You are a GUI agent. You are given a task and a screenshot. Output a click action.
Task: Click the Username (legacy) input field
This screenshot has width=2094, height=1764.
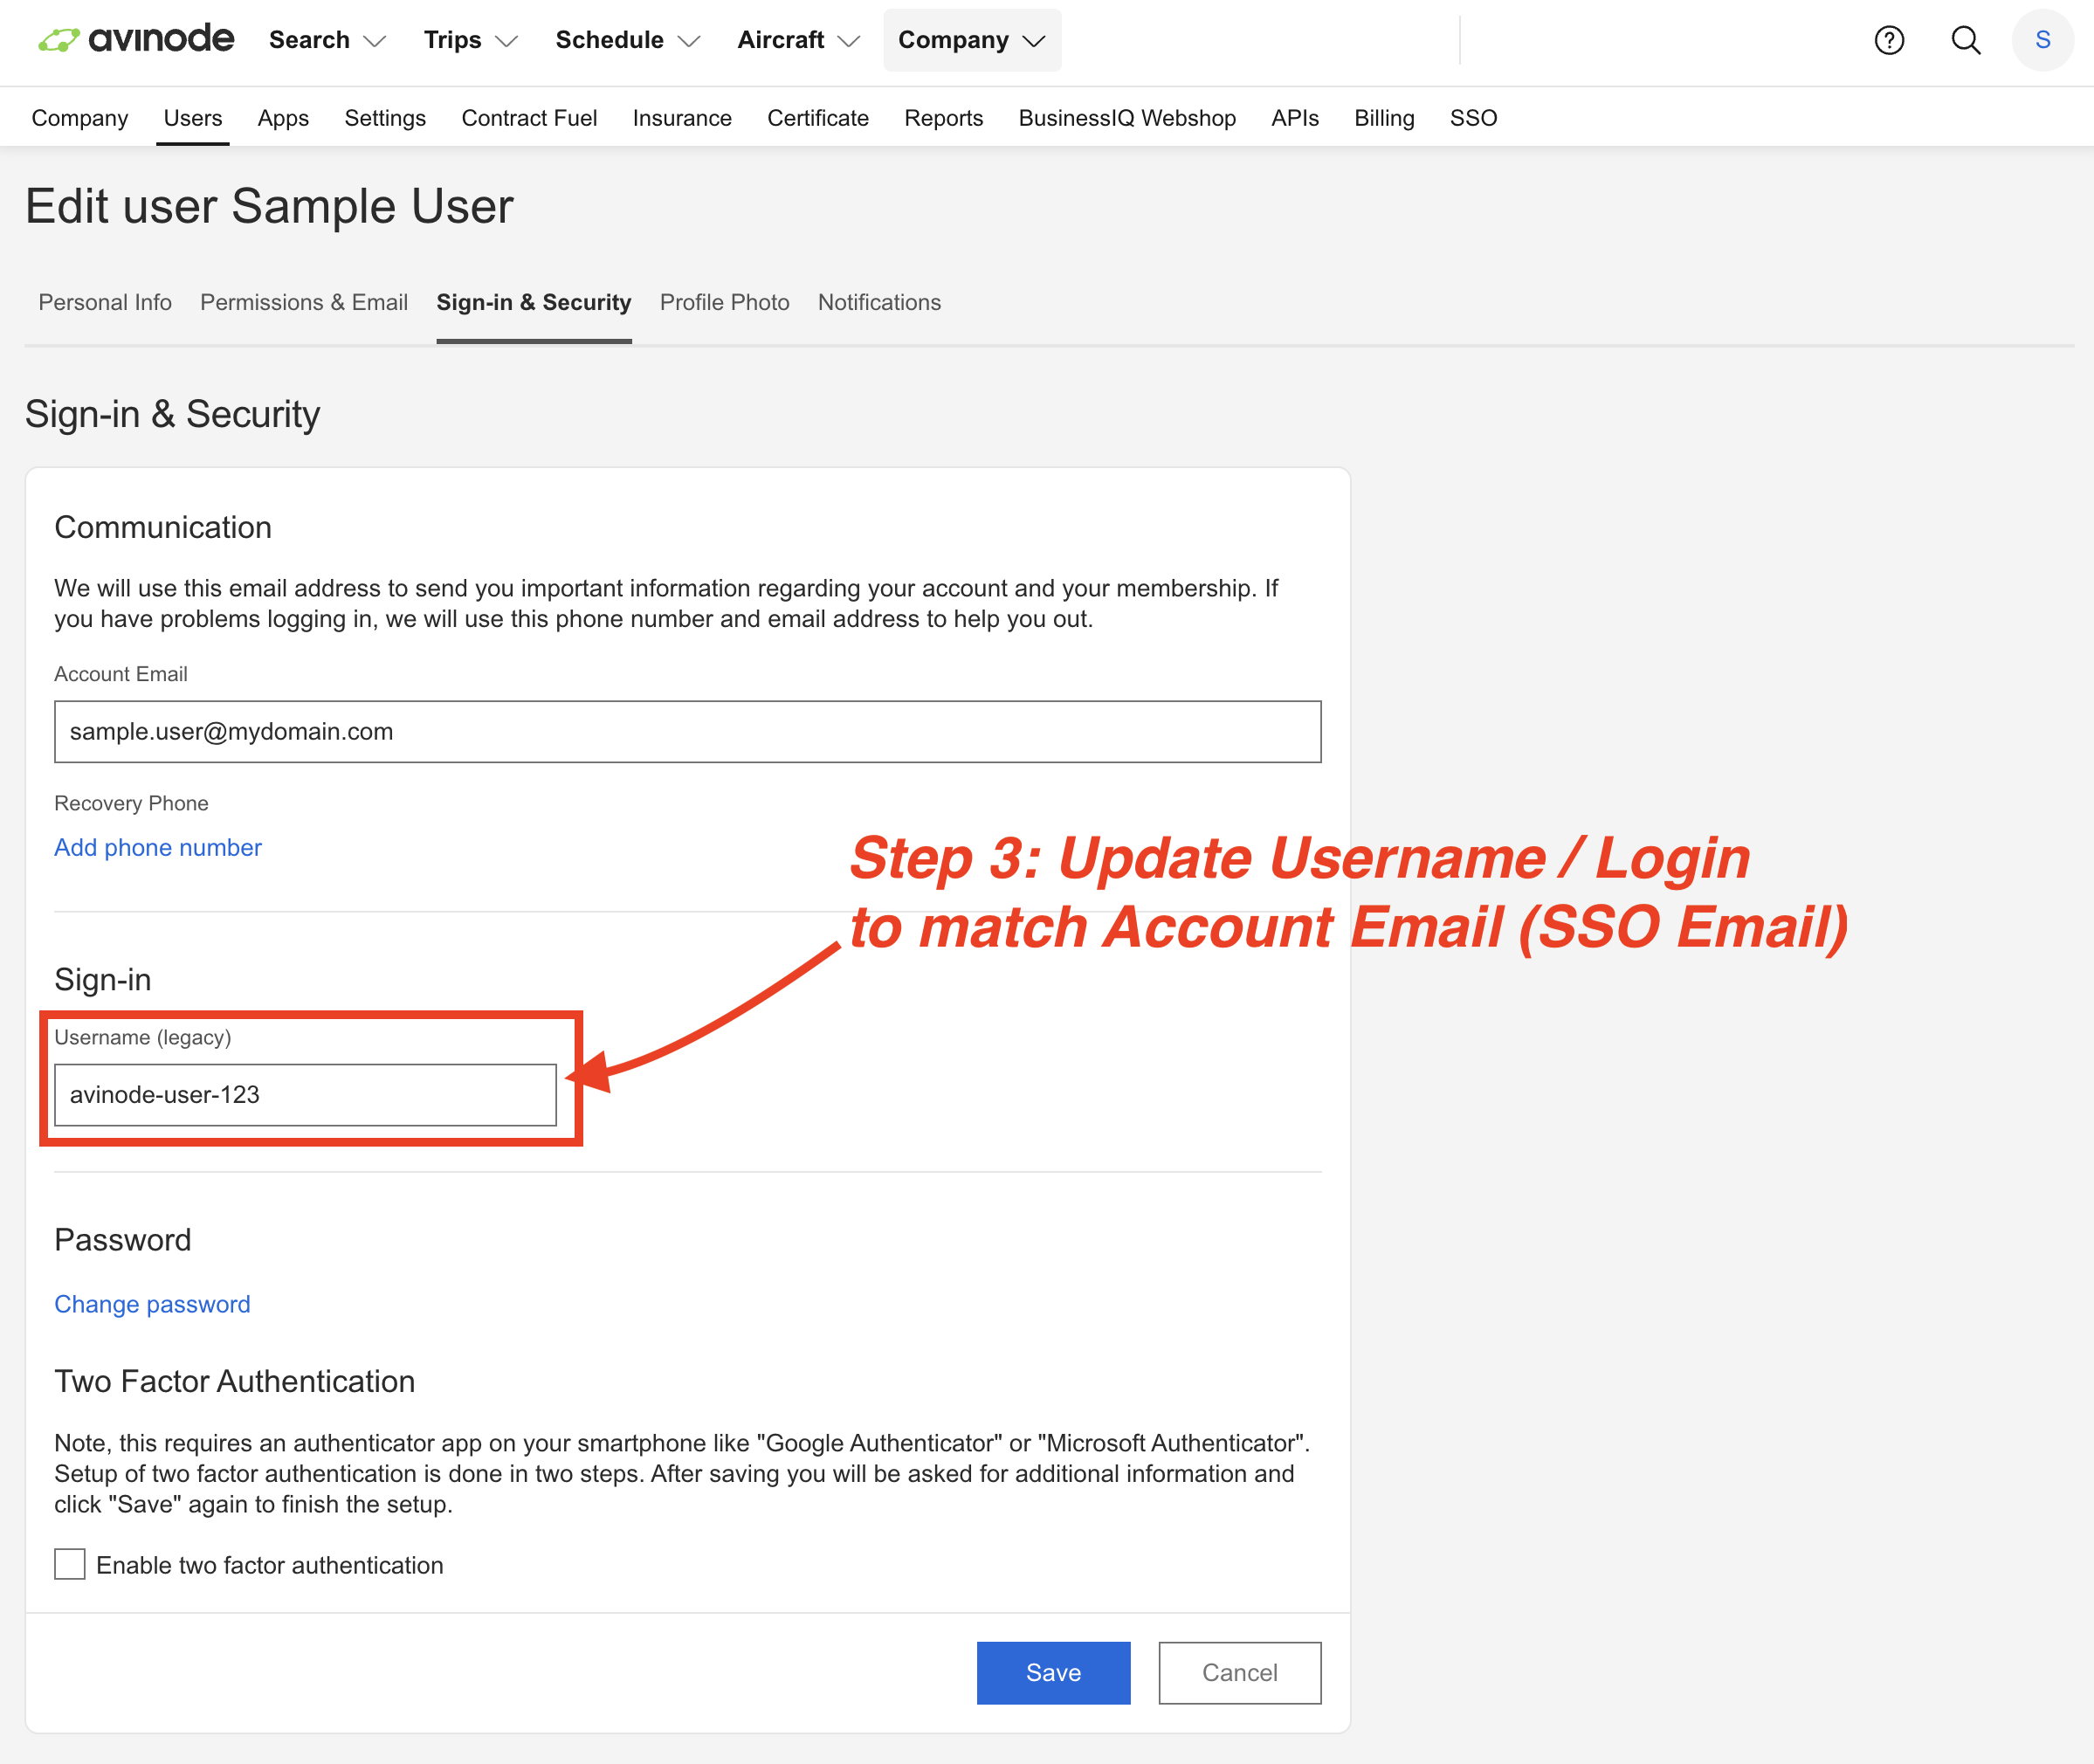click(x=305, y=1094)
